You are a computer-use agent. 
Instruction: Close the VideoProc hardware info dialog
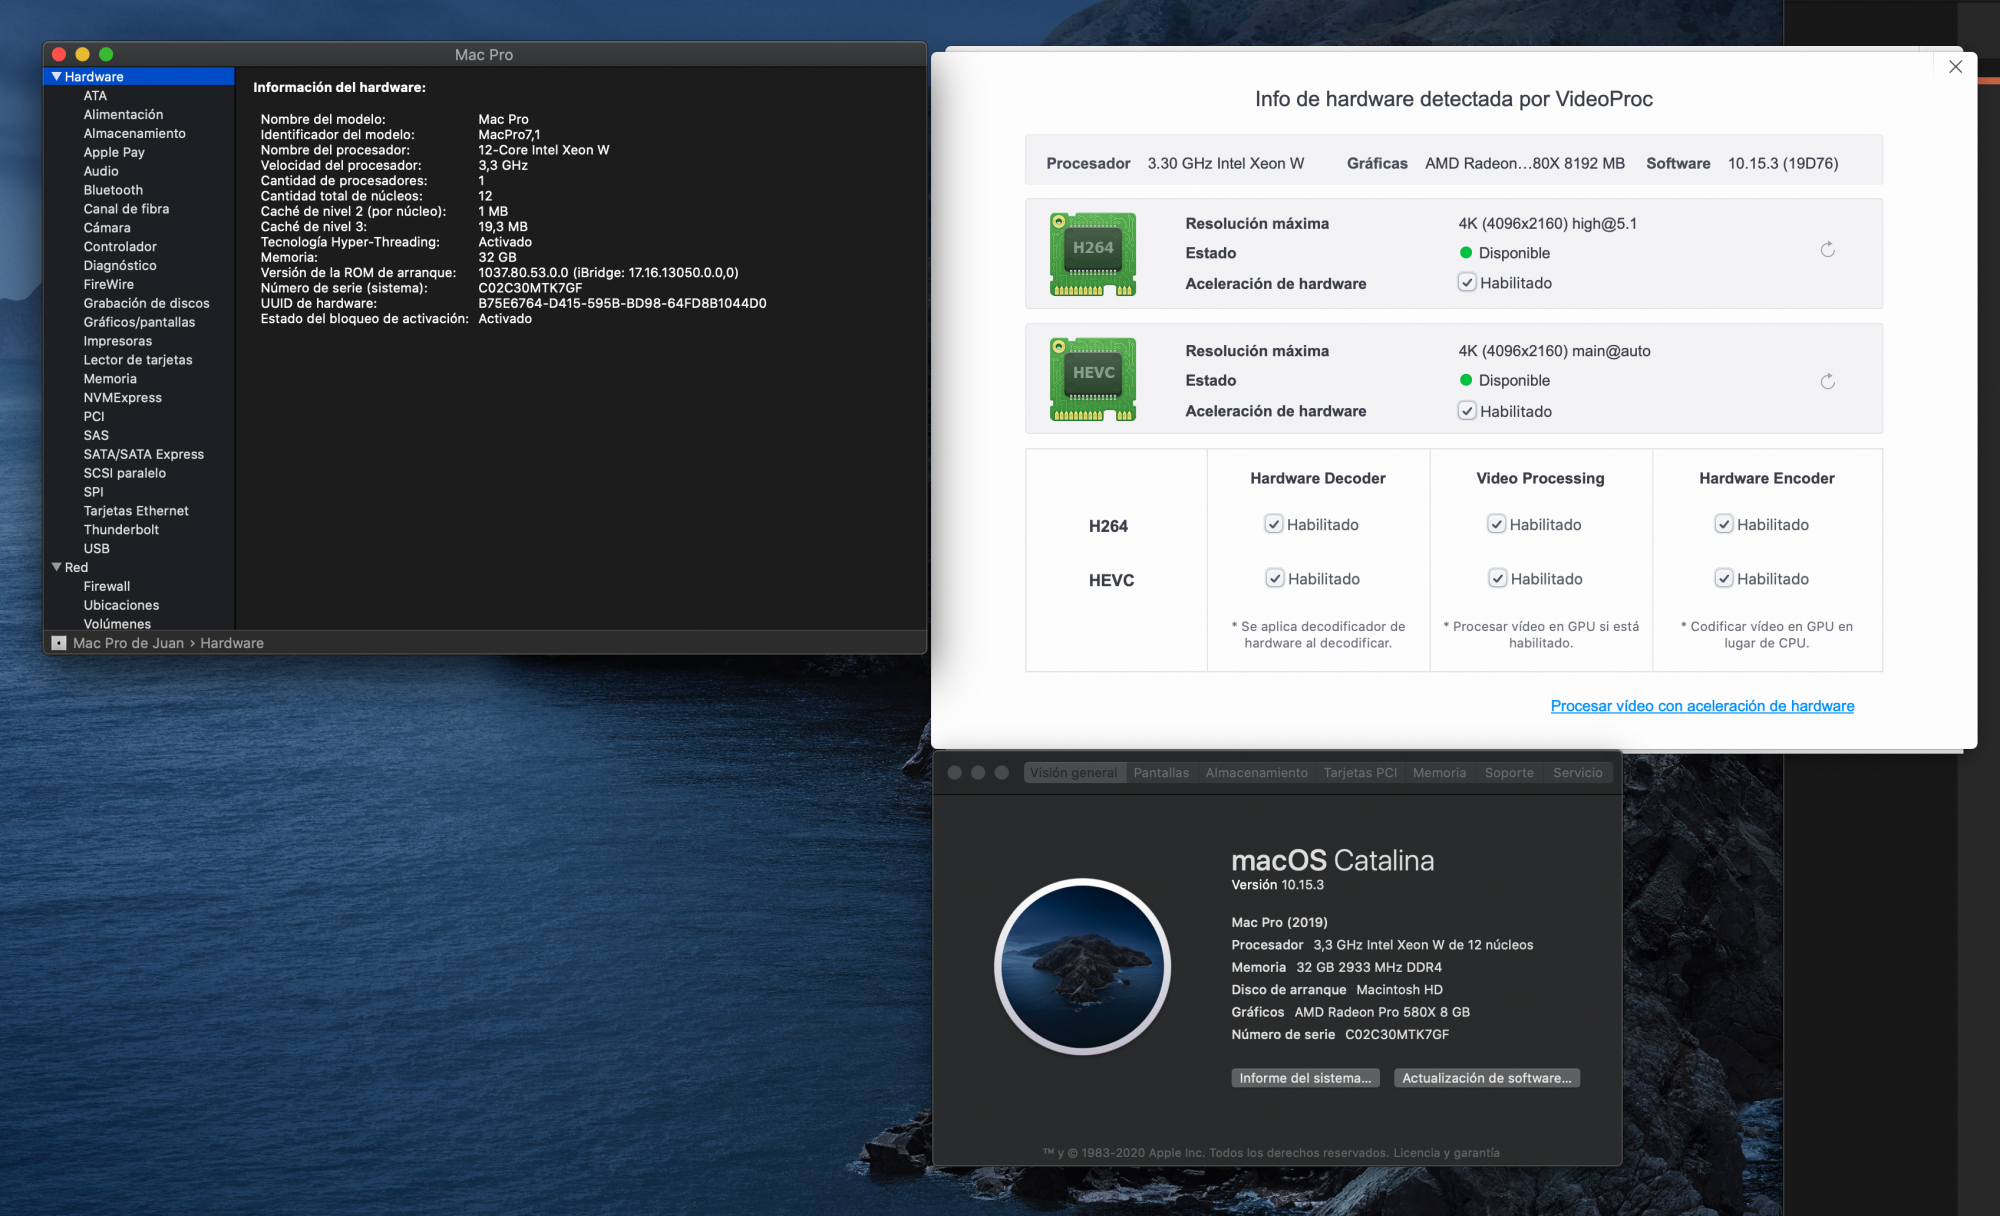pos(1955,67)
